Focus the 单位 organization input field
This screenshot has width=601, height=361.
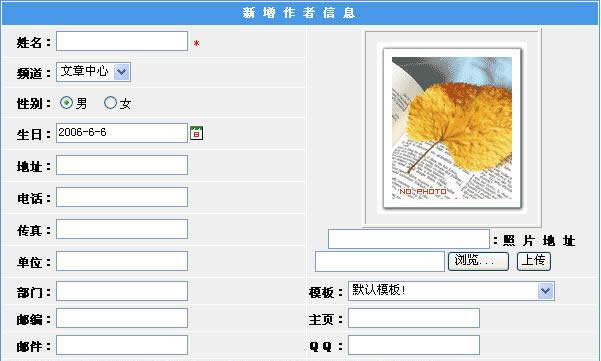coord(122,261)
